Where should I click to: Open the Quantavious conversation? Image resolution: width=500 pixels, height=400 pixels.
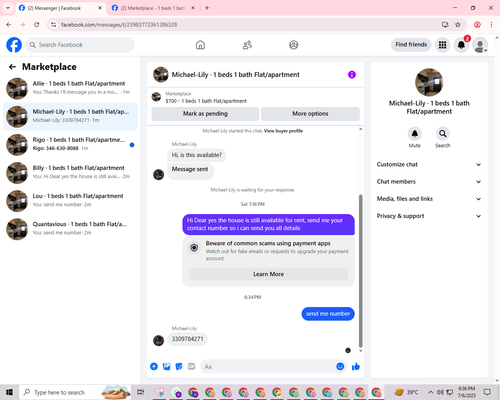click(x=70, y=229)
